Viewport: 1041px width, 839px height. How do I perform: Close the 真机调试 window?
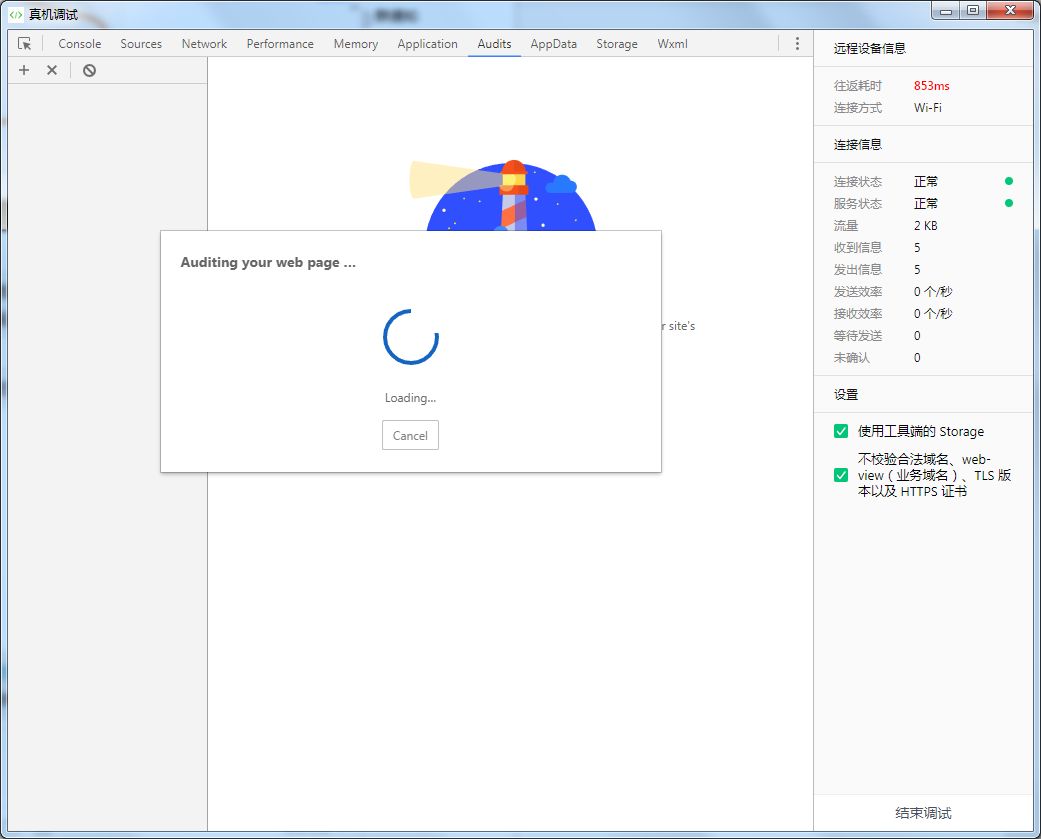[x=1010, y=11]
